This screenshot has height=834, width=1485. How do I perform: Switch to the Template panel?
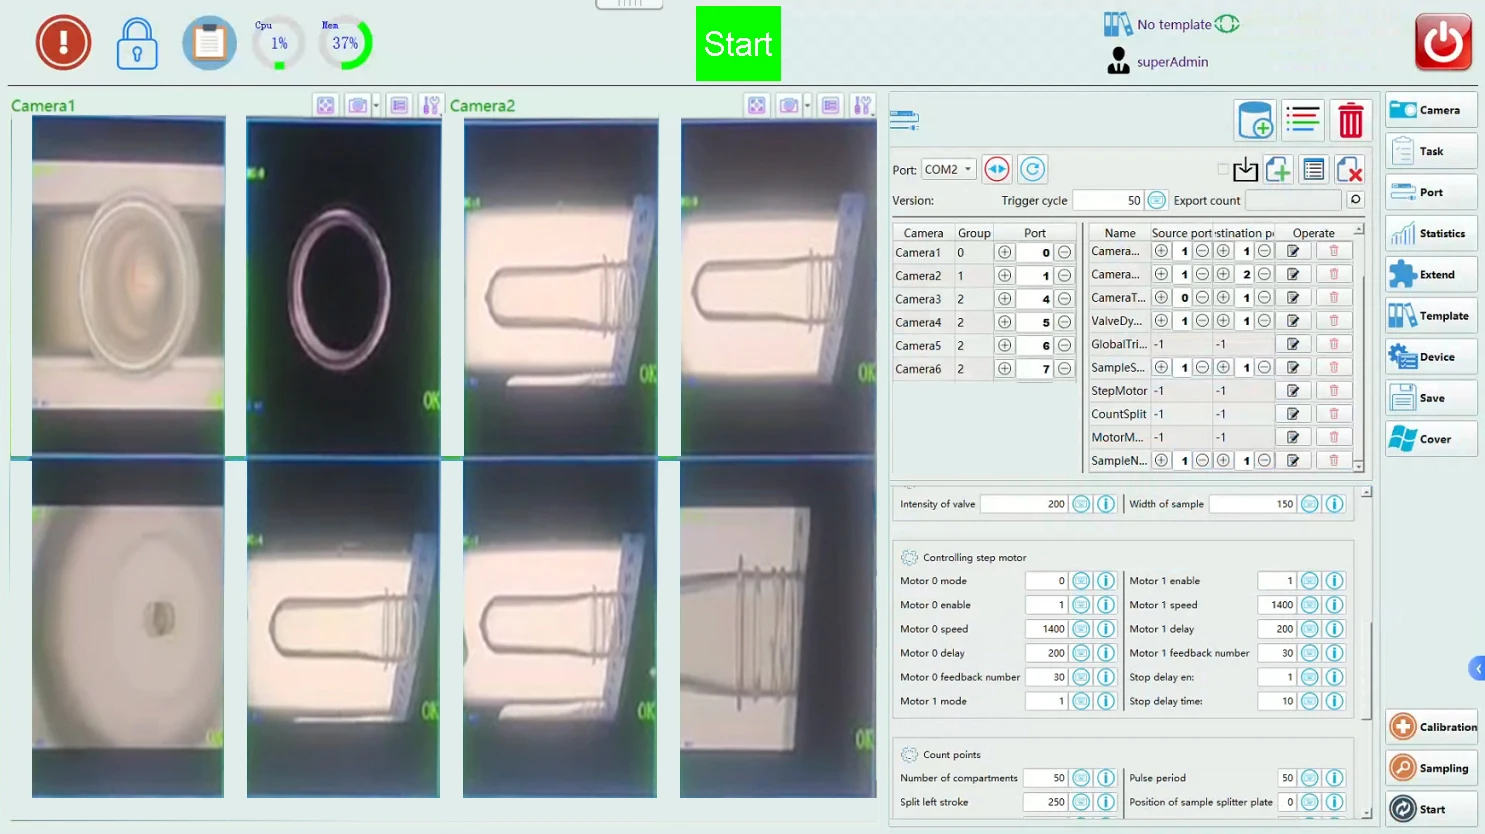click(1430, 315)
